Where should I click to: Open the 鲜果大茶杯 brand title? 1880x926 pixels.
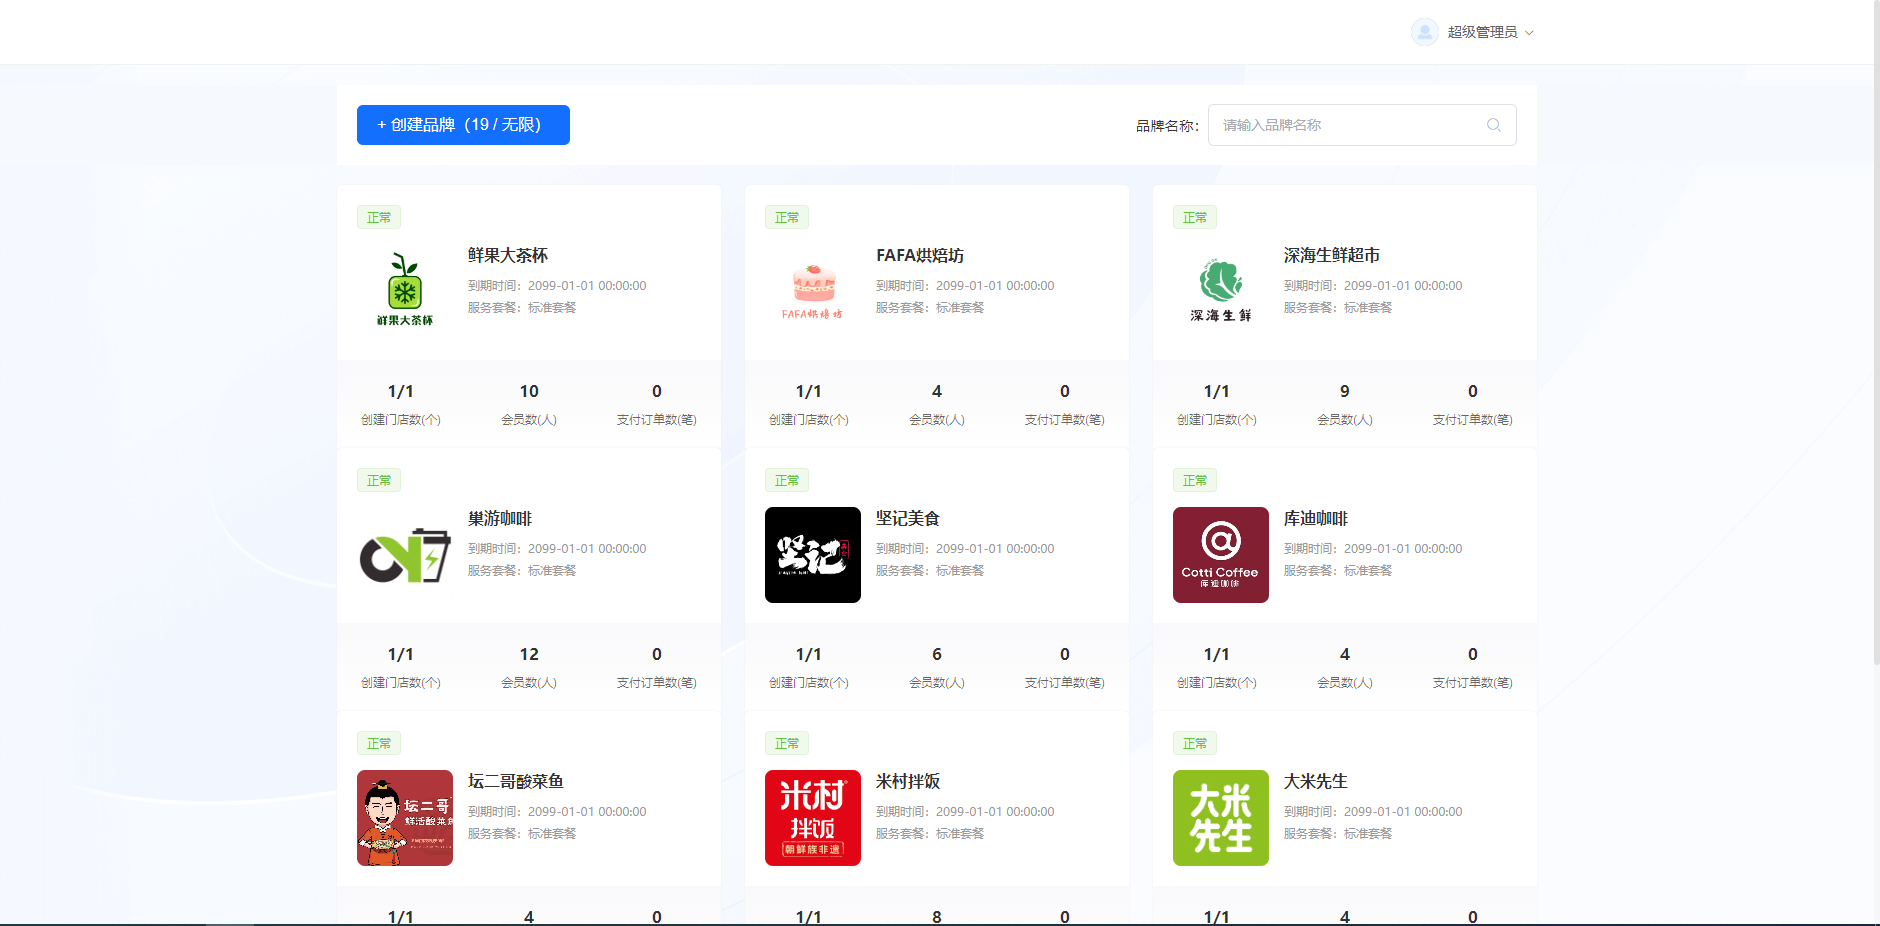tap(508, 256)
